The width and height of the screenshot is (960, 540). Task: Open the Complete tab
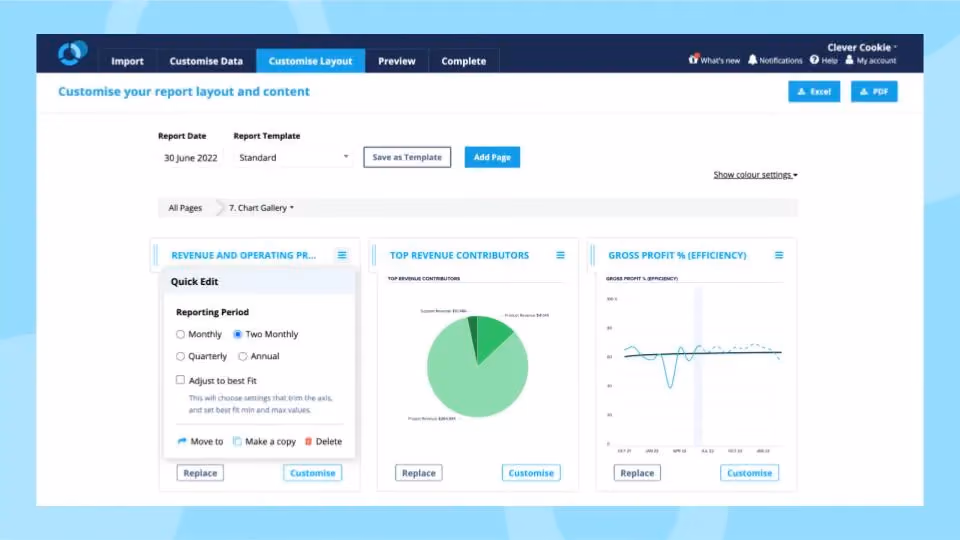pos(463,61)
